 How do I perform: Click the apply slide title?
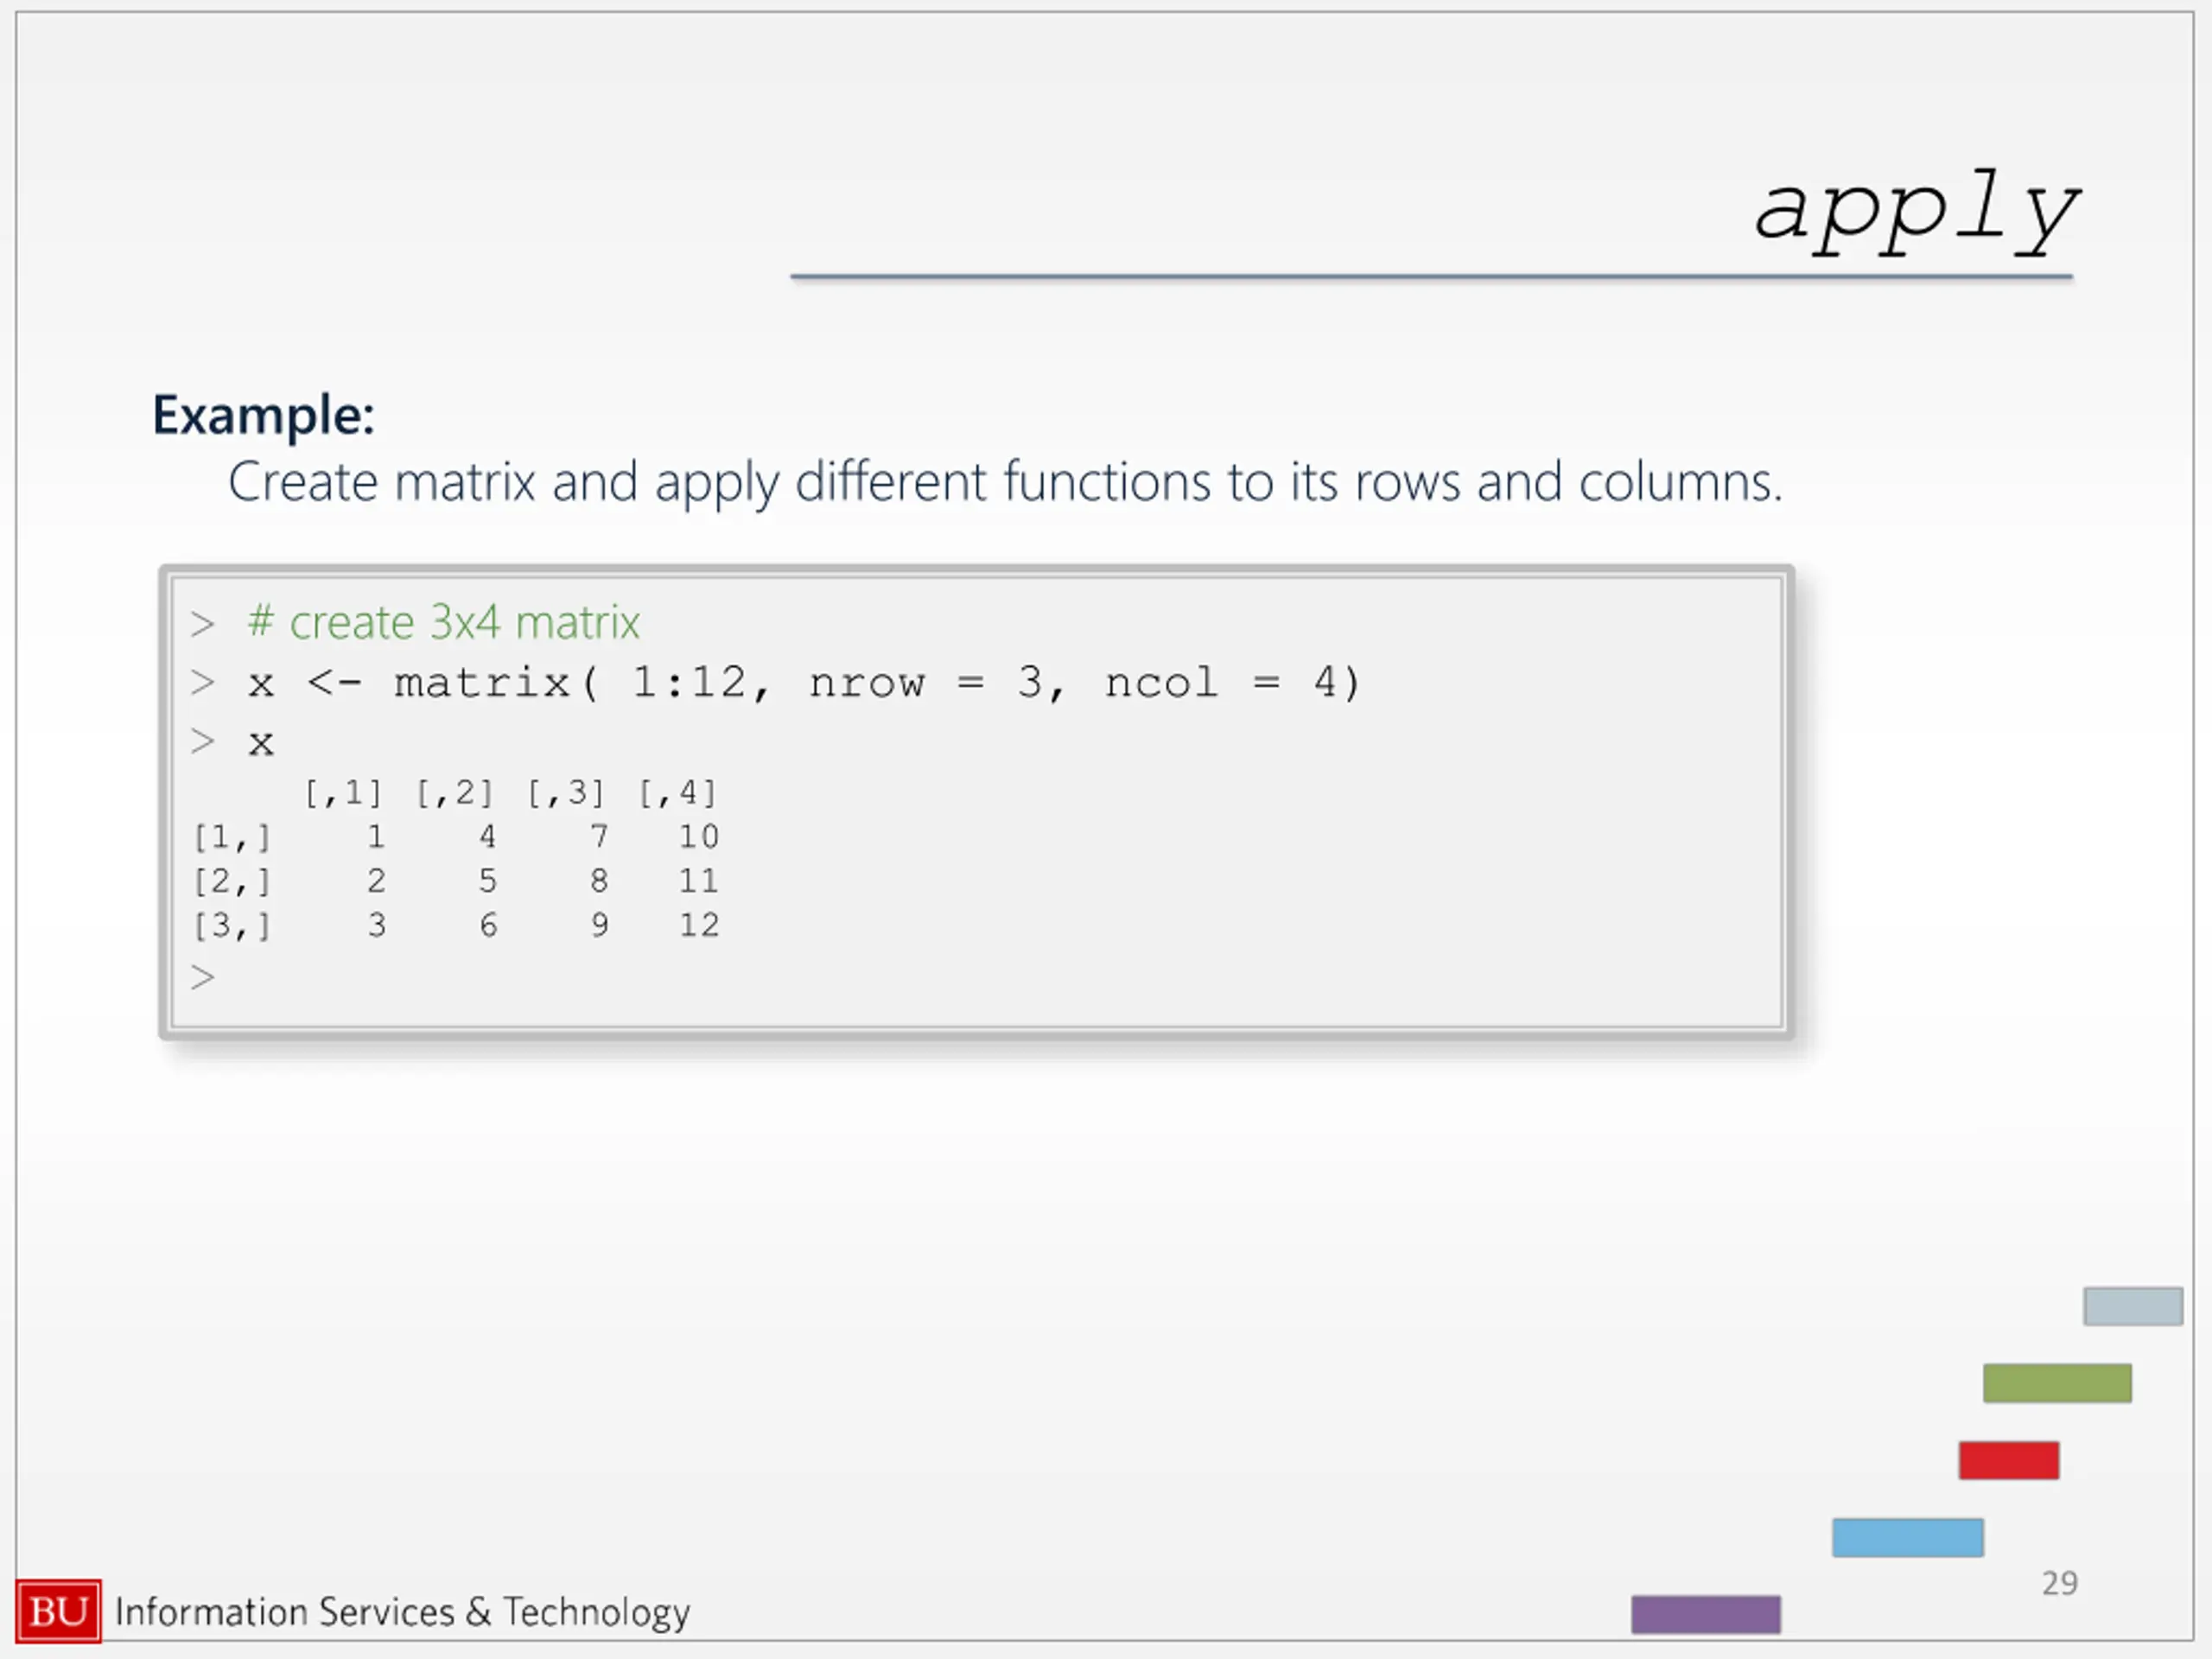[1916, 211]
